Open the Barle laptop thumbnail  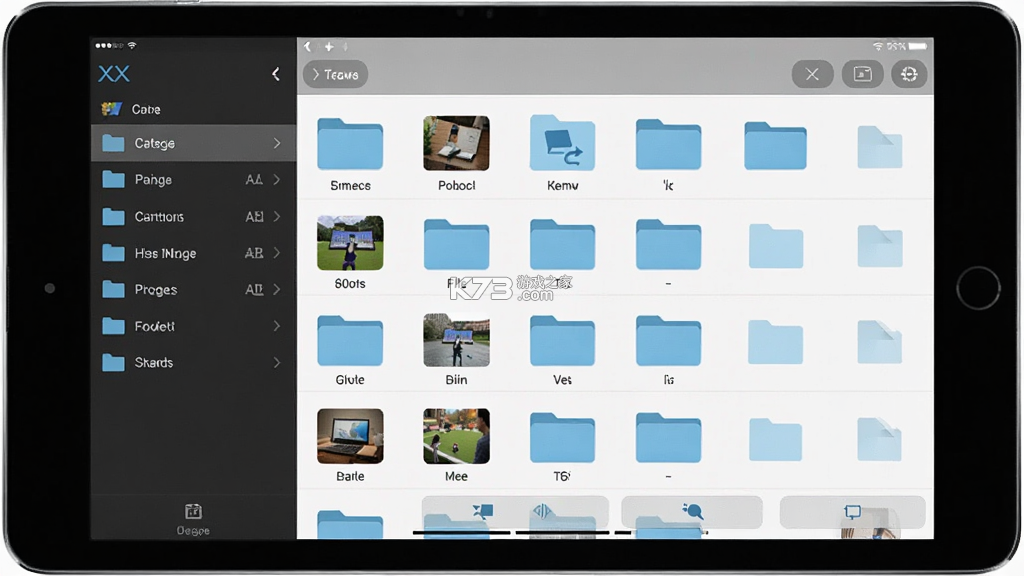(350, 436)
